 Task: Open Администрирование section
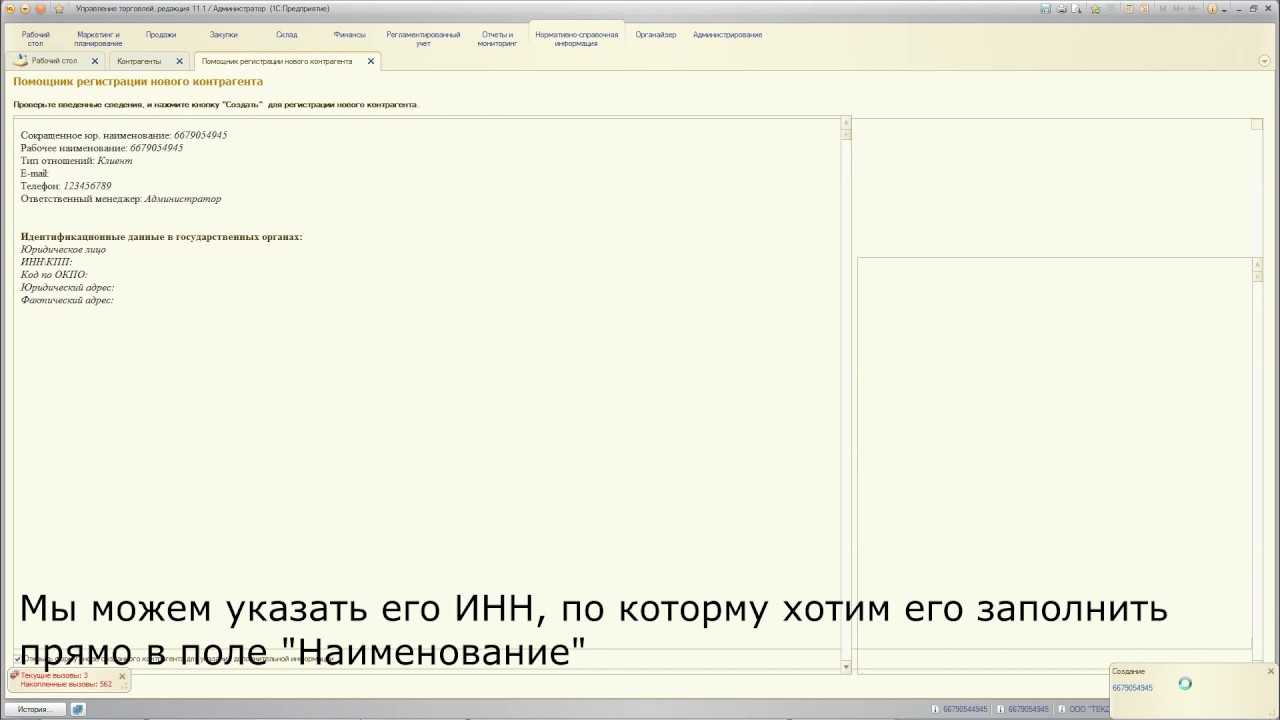pos(728,35)
